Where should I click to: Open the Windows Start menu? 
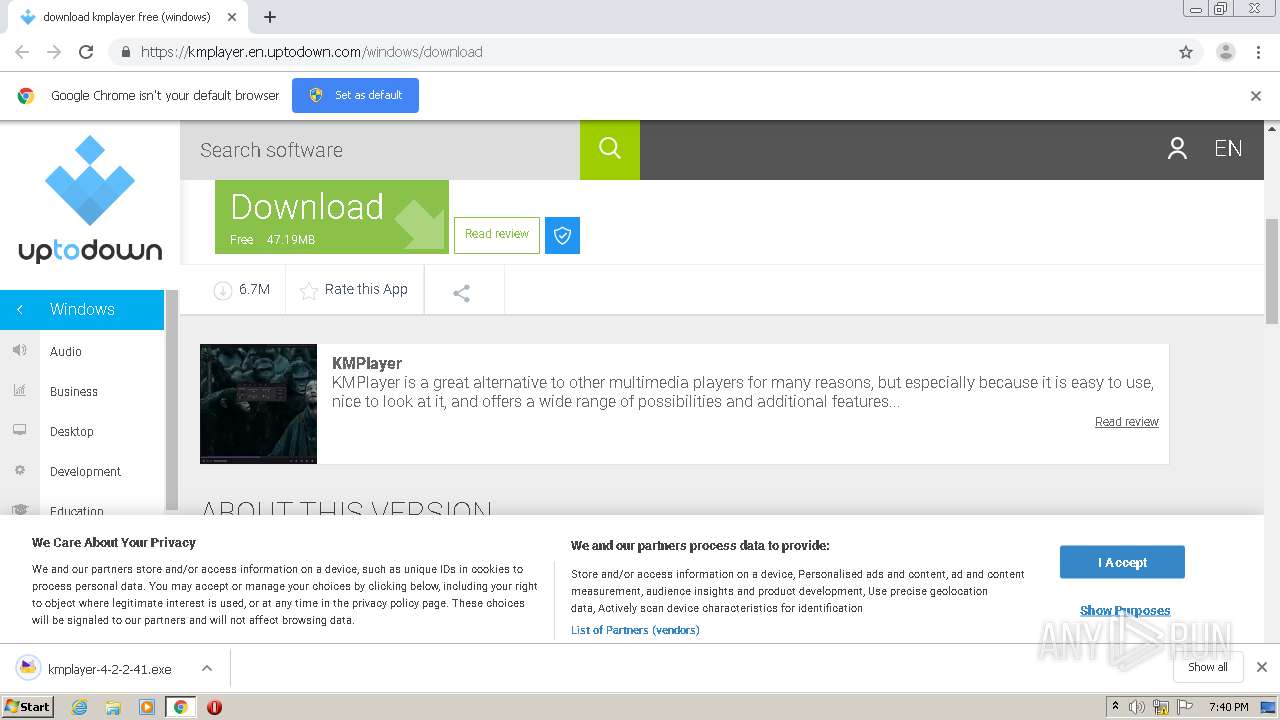[x=27, y=707]
